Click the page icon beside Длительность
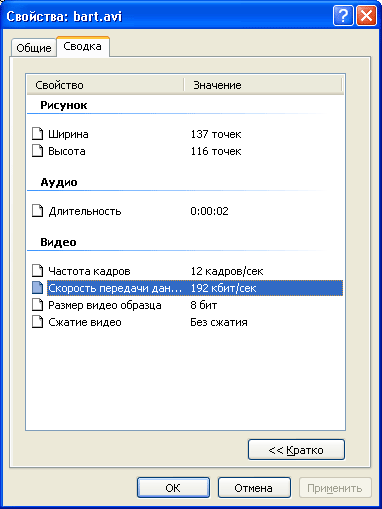Screen dimensions: 382x509 37,211
